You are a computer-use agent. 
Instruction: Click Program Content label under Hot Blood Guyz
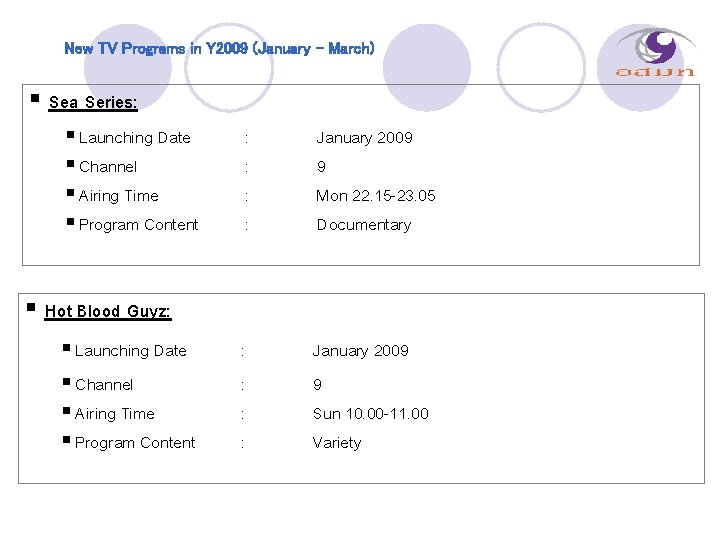pos(135,443)
